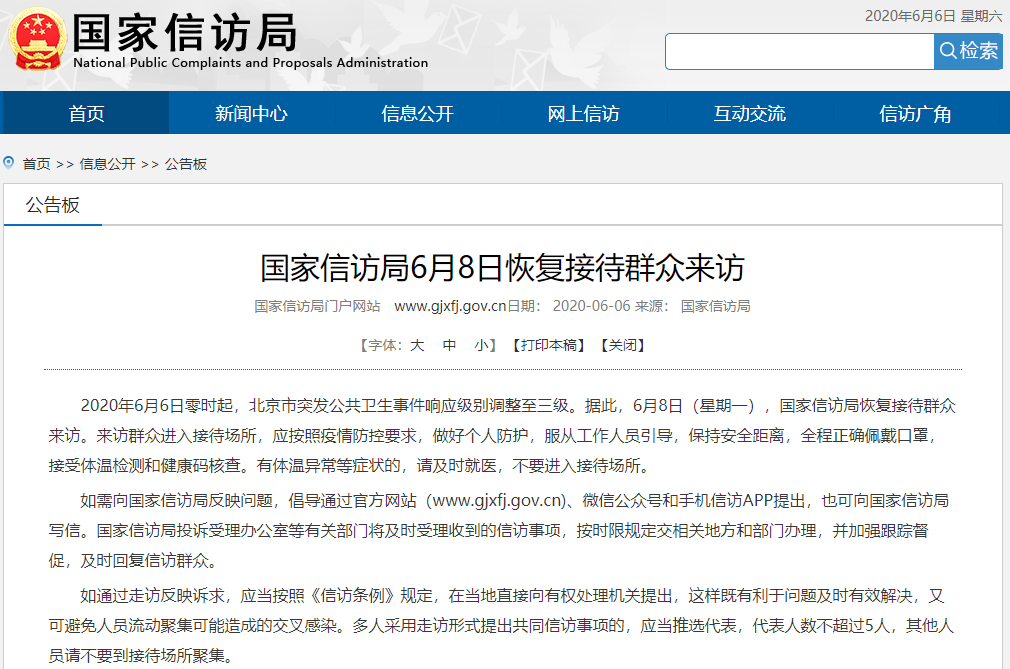Screen dimensions: 1010x669
Task: Open the 信访广角 section
Action: 915,113
